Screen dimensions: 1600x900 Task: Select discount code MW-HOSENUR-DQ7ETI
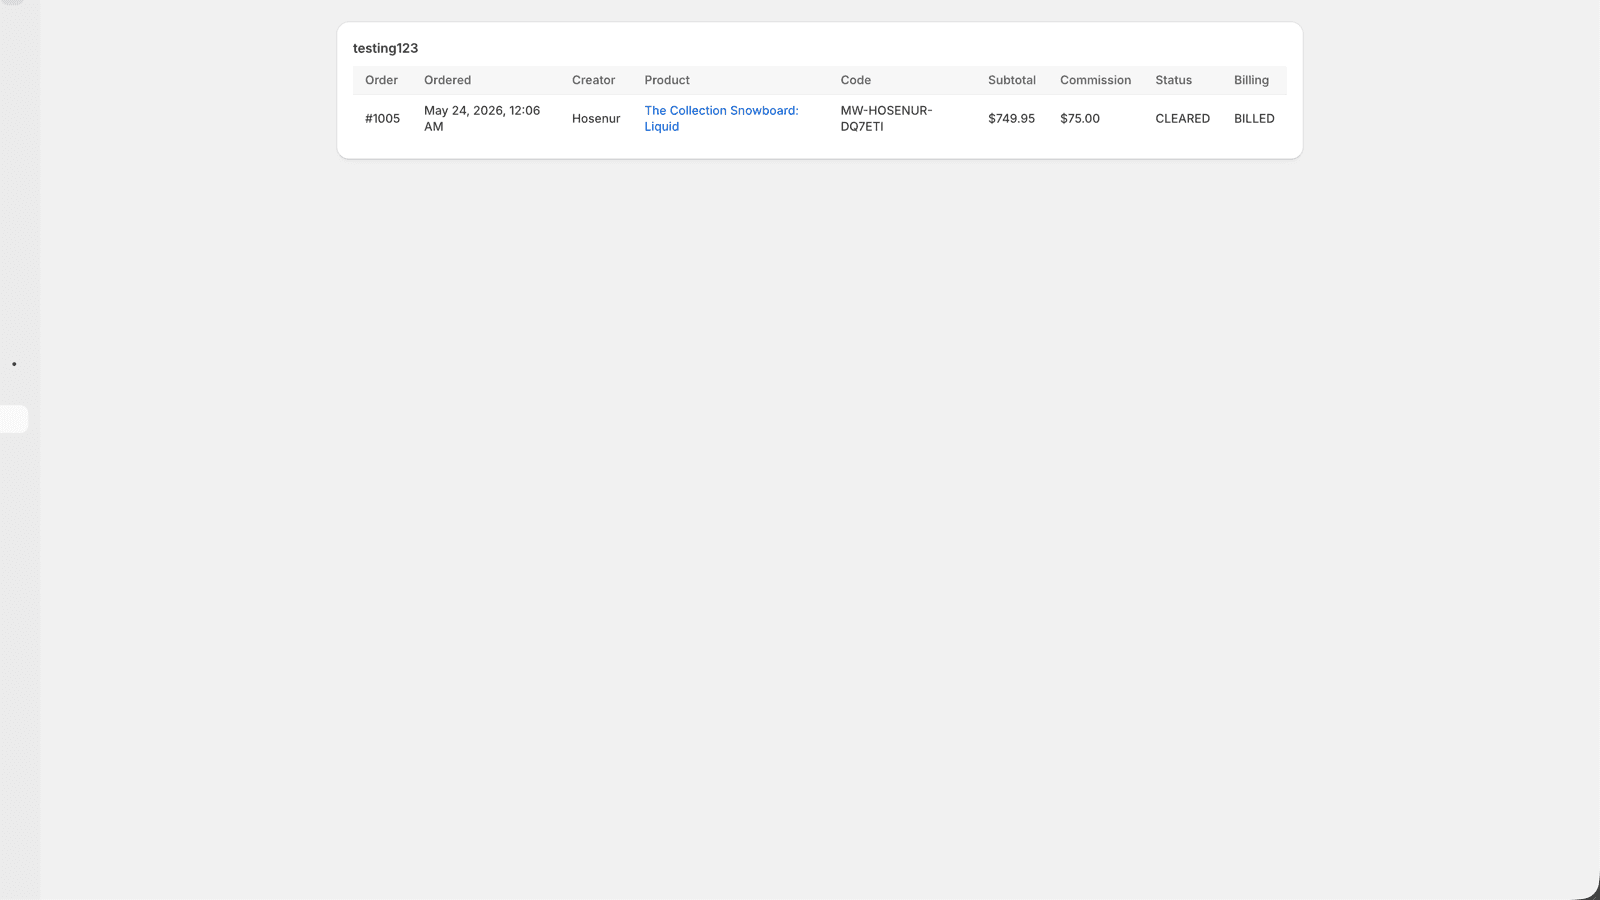pyautogui.click(x=886, y=118)
